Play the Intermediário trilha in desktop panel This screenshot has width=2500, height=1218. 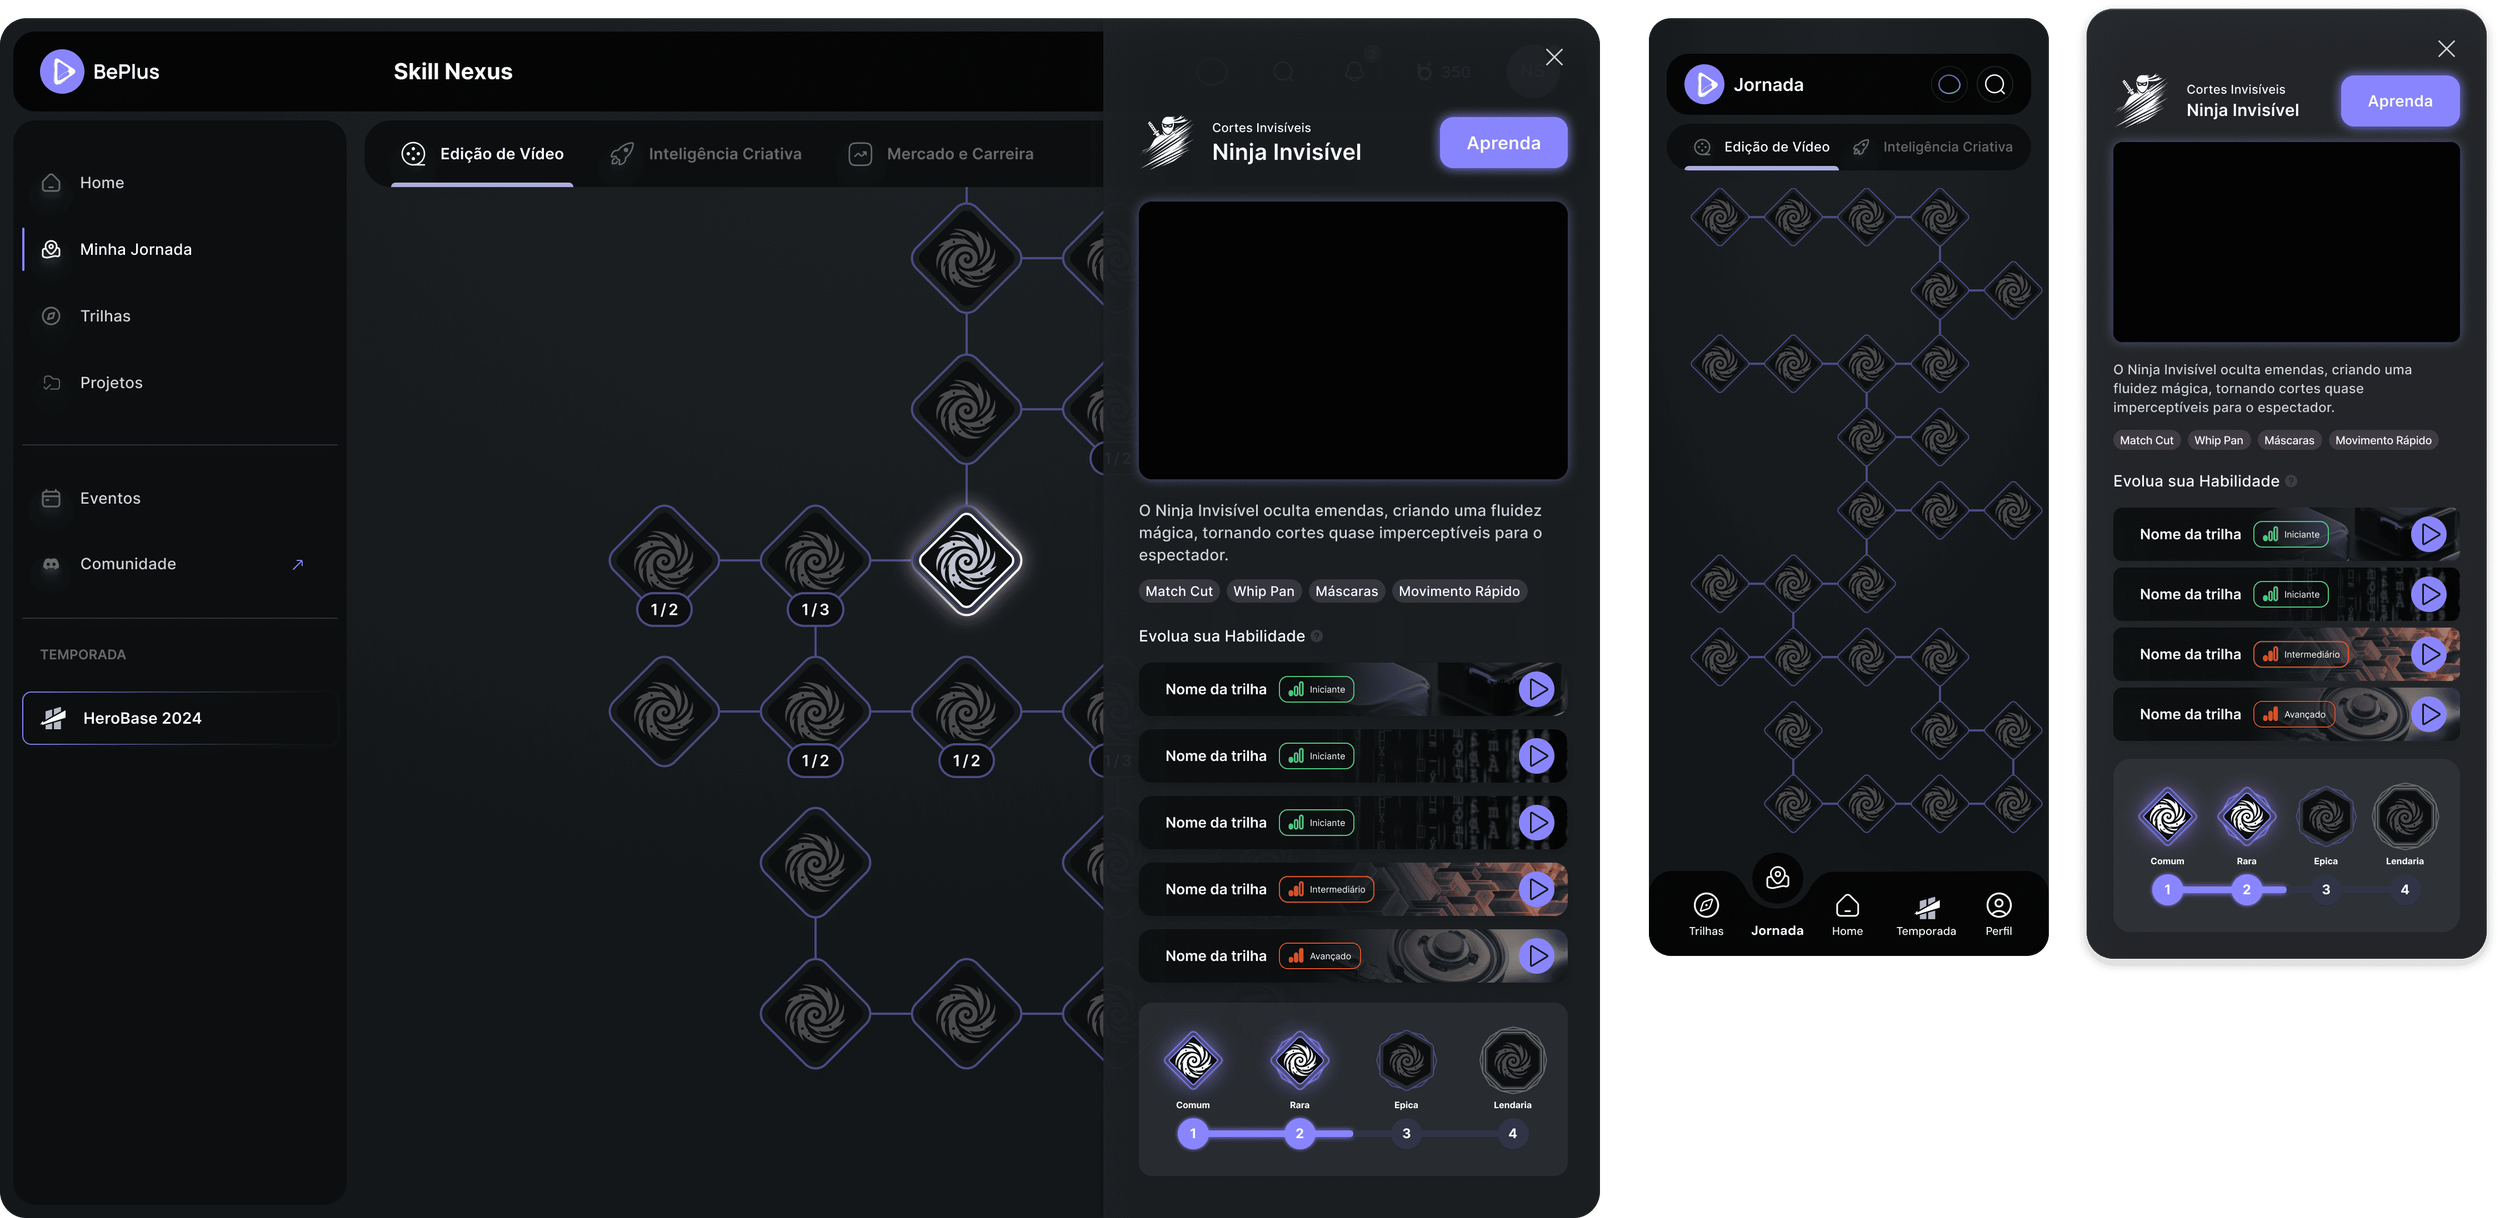point(1536,889)
